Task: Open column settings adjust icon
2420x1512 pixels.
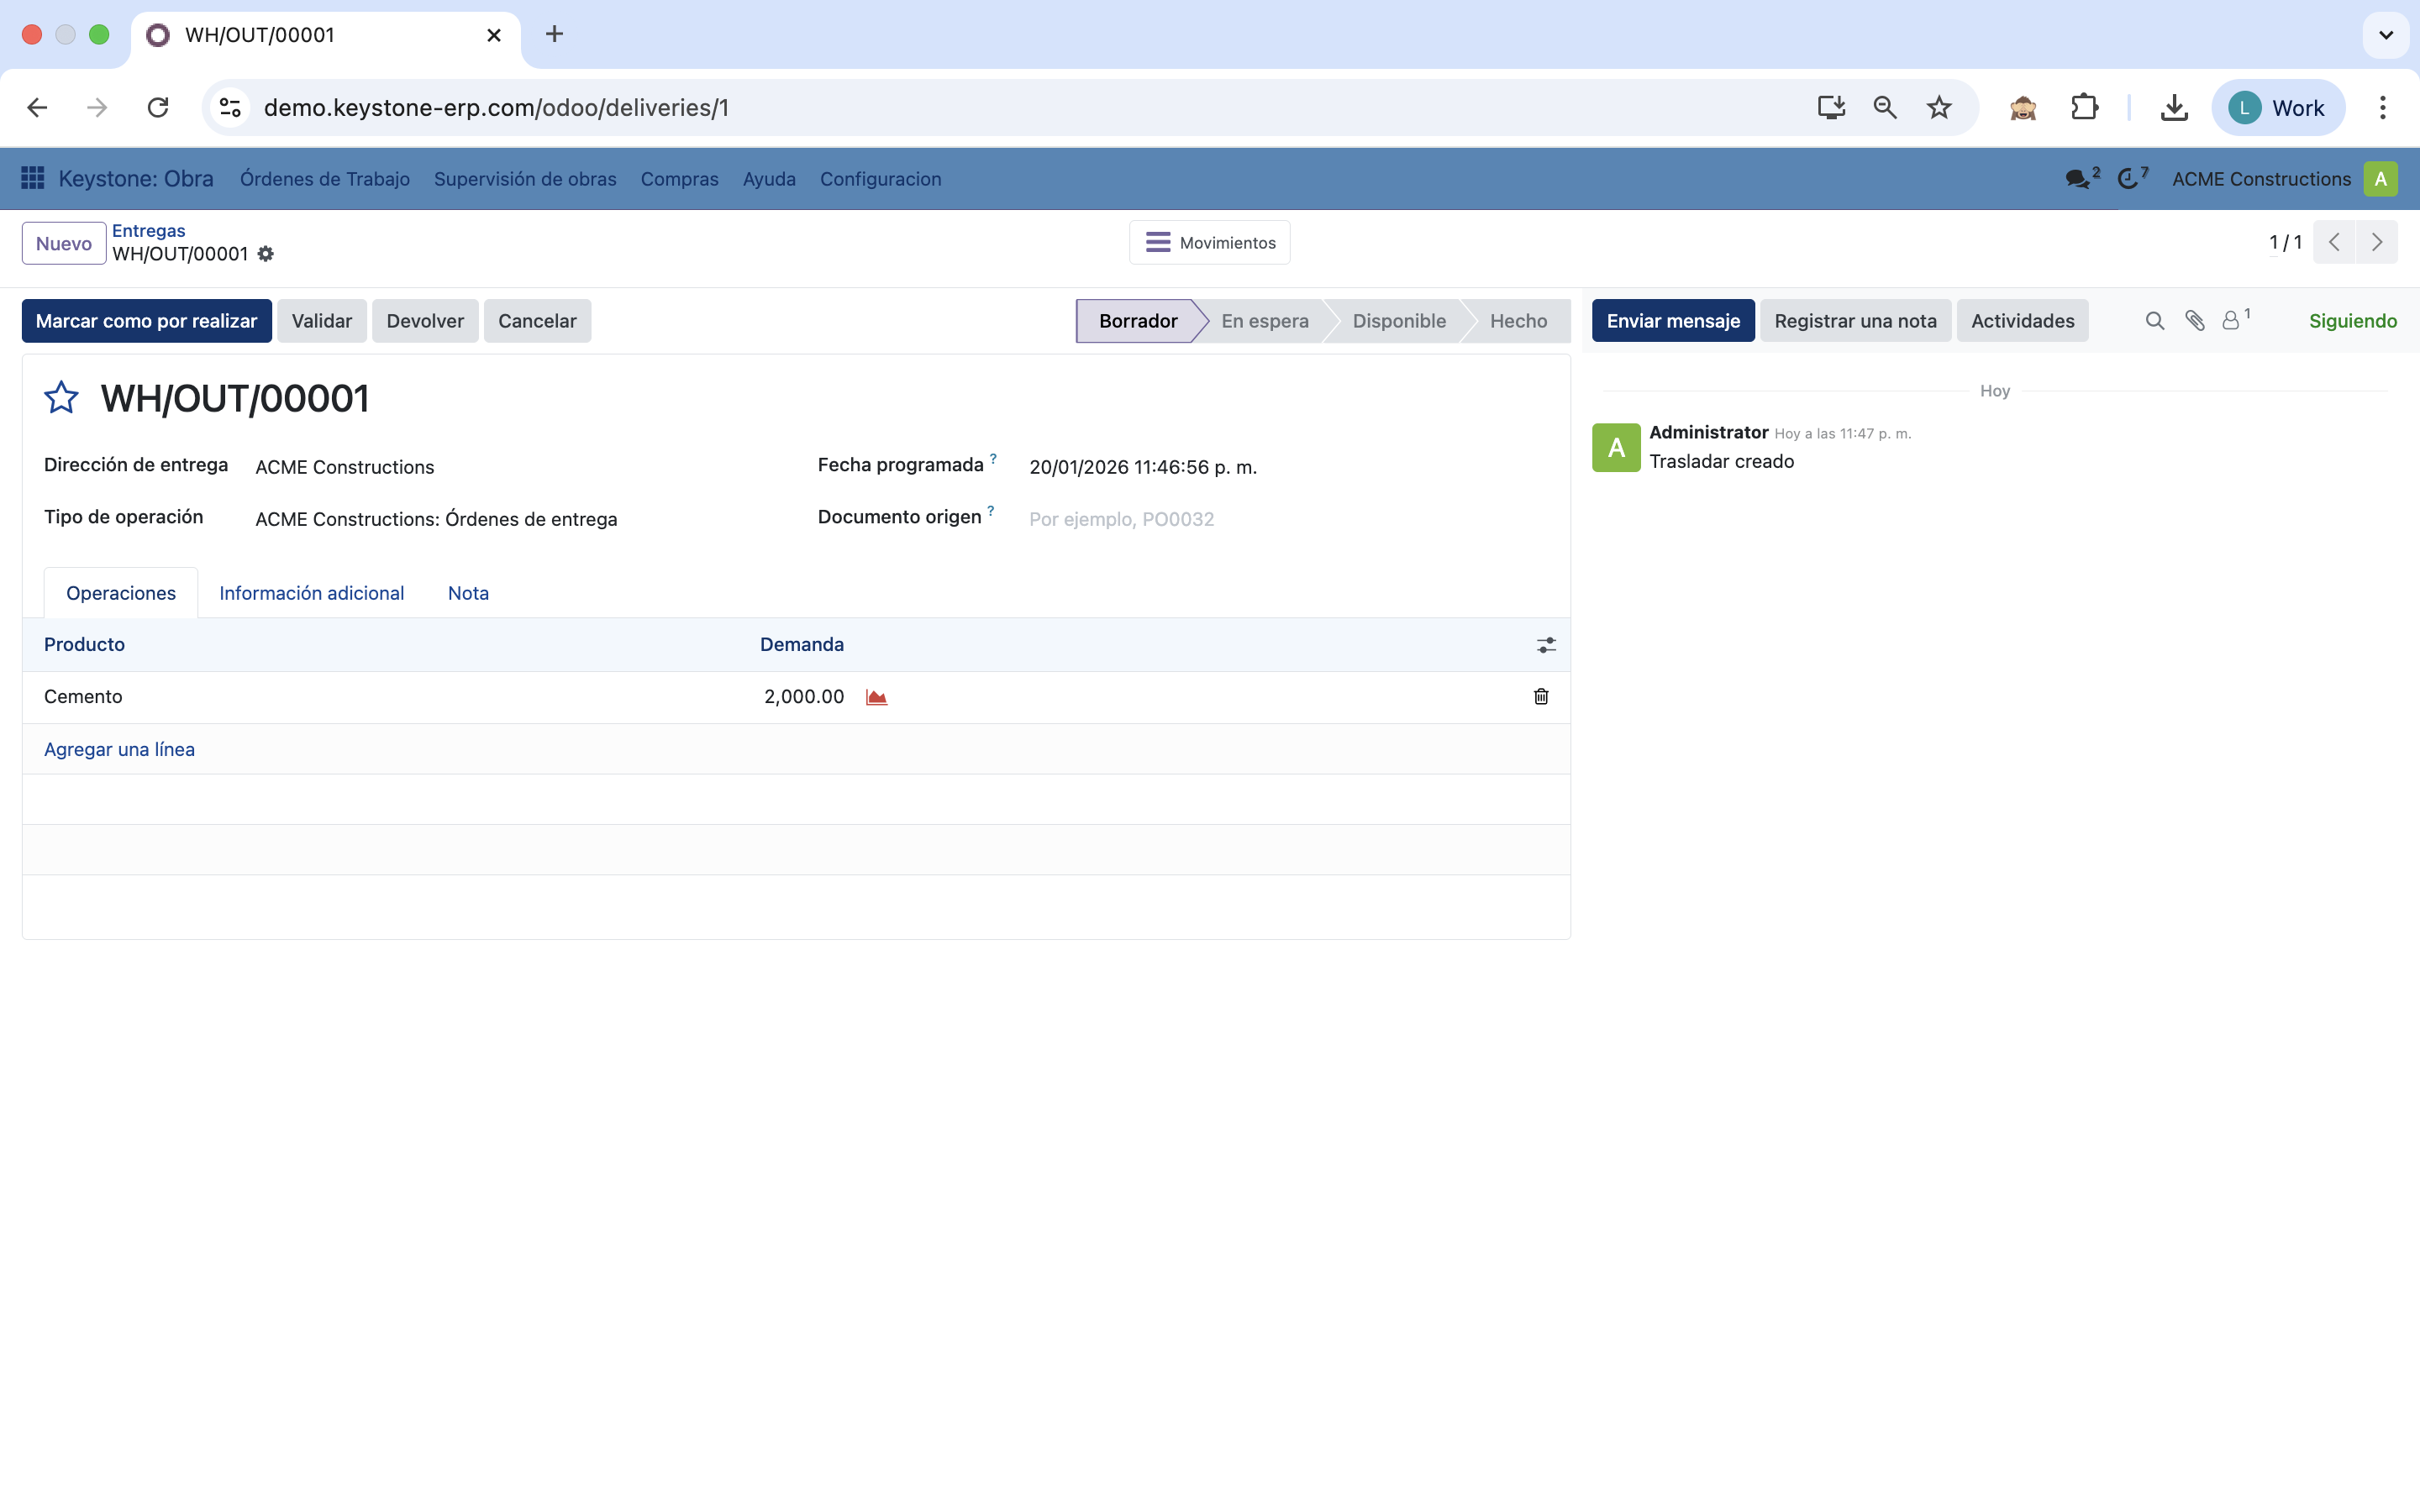Action: (x=1546, y=645)
